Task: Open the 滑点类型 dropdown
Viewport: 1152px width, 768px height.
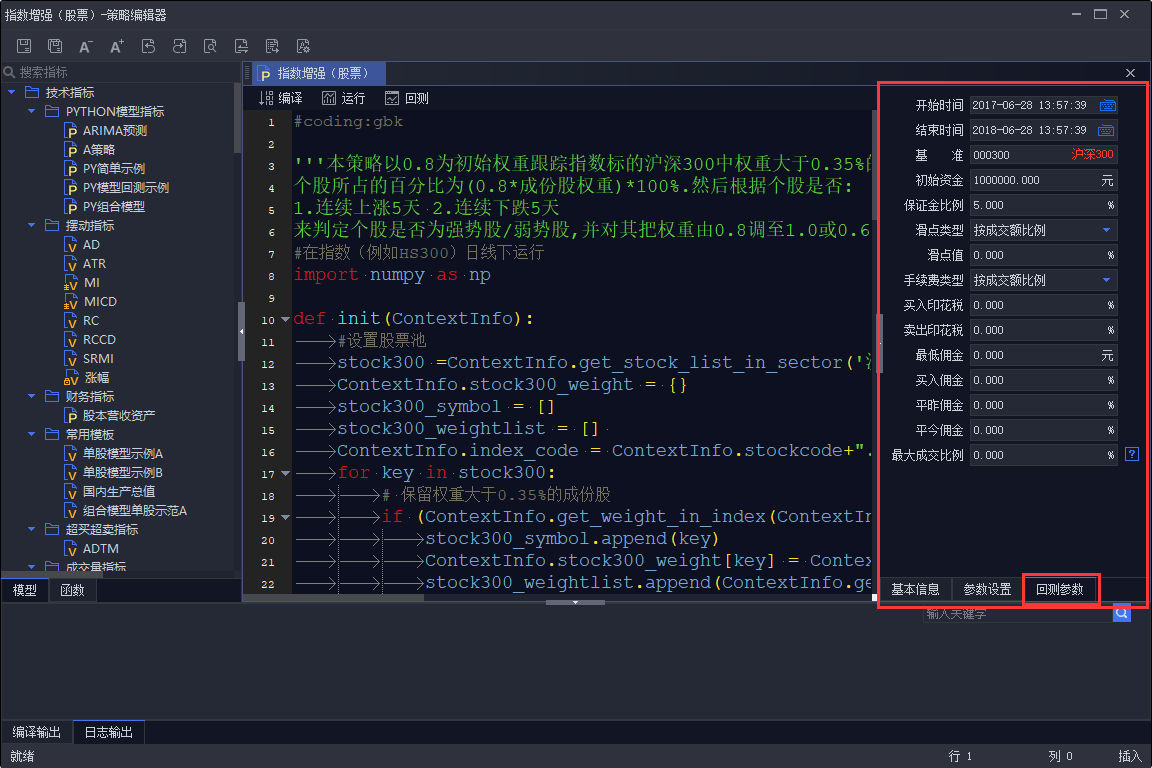Action: (x=1106, y=230)
